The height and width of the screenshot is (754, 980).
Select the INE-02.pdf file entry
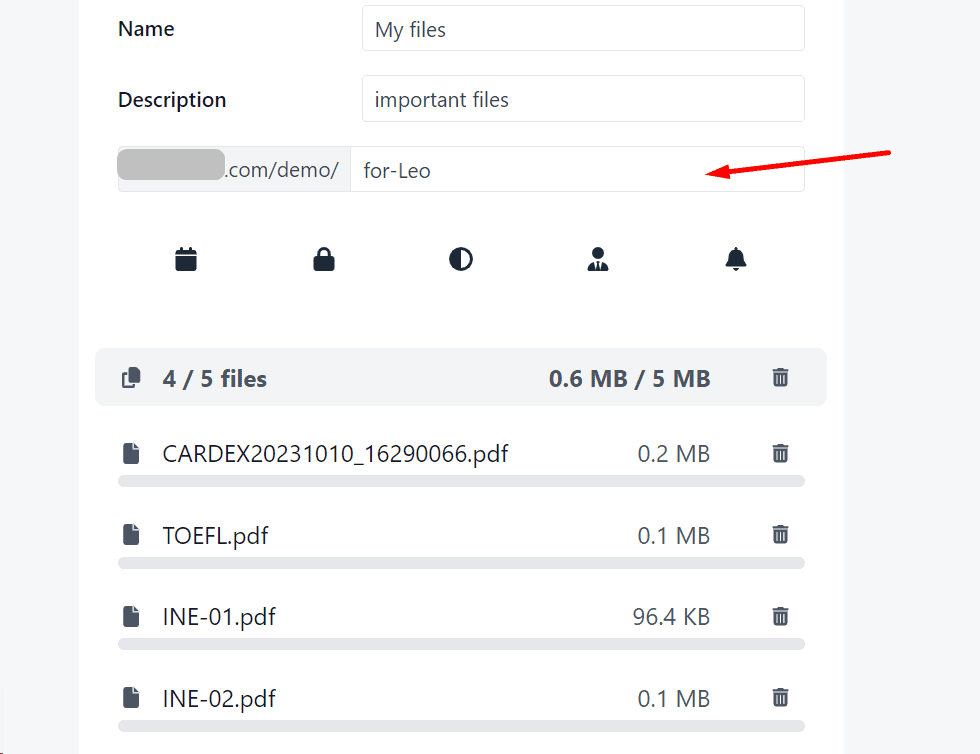pyautogui.click(x=219, y=697)
